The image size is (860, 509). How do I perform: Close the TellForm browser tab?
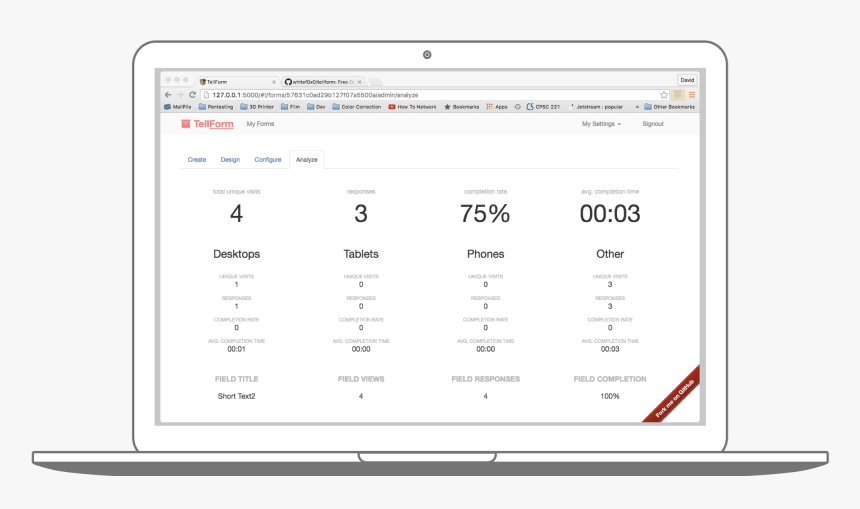273,81
